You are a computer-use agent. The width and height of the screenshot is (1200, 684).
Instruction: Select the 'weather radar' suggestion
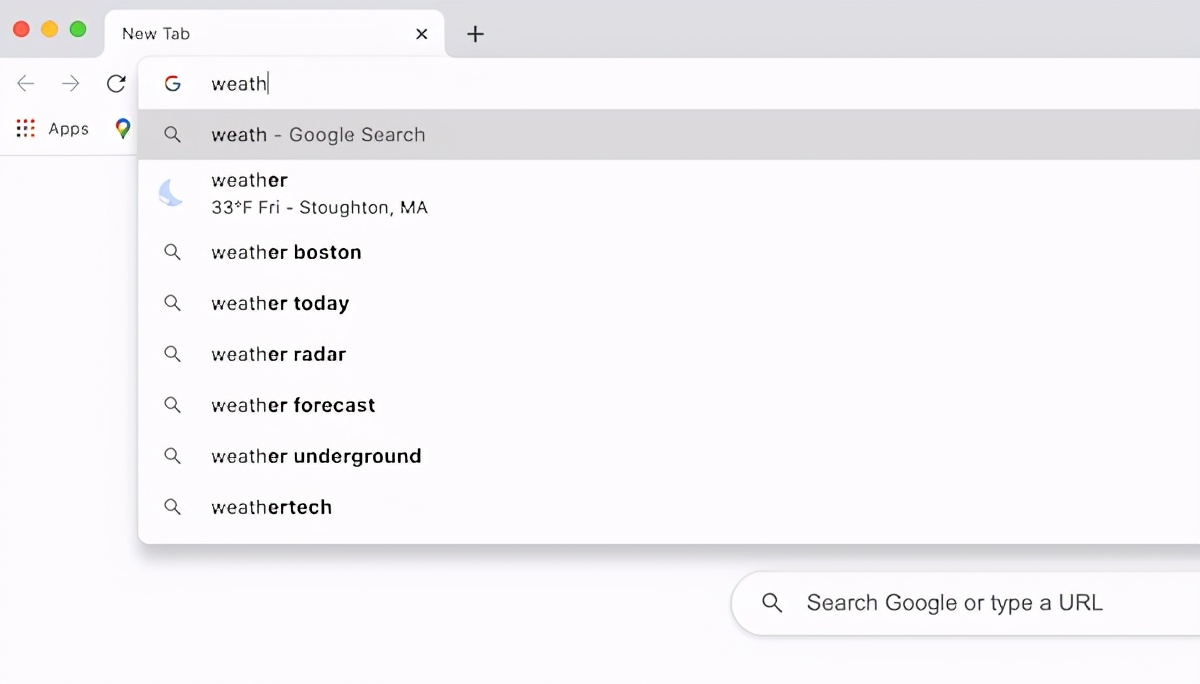pos(278,355)
